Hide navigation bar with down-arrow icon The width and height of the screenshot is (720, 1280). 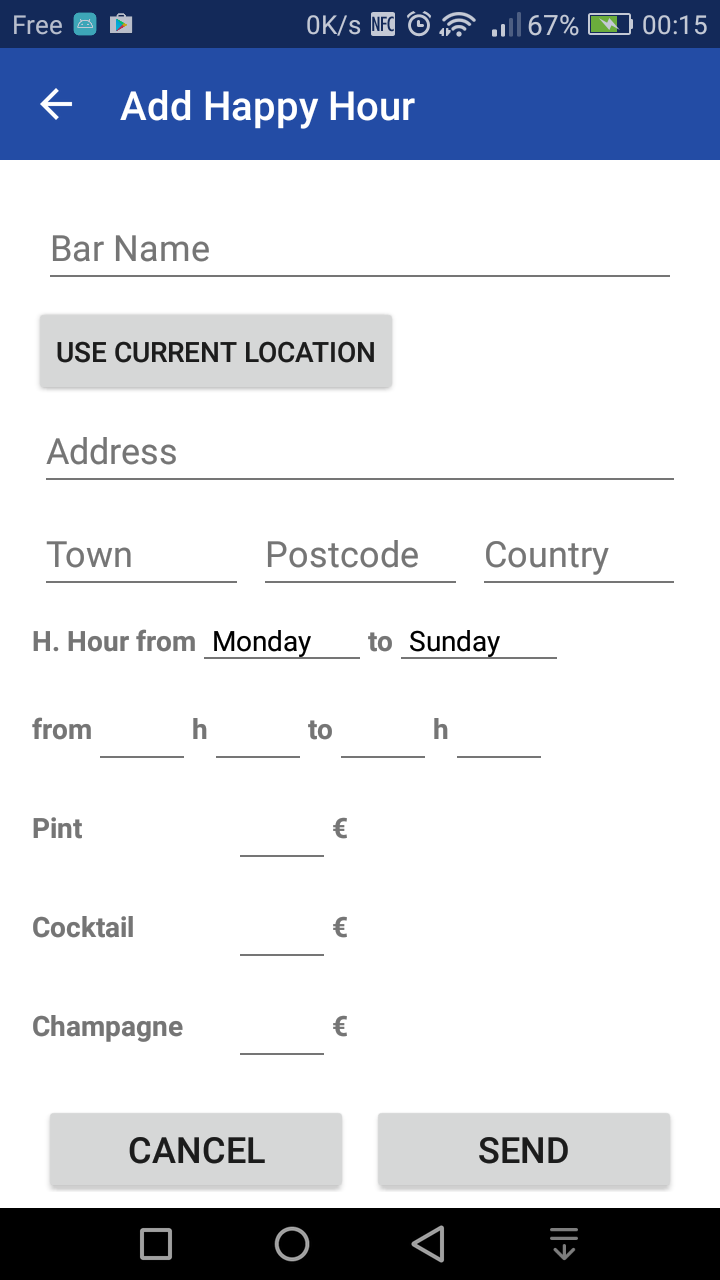pyautogui.click(x=564, y=1244)
